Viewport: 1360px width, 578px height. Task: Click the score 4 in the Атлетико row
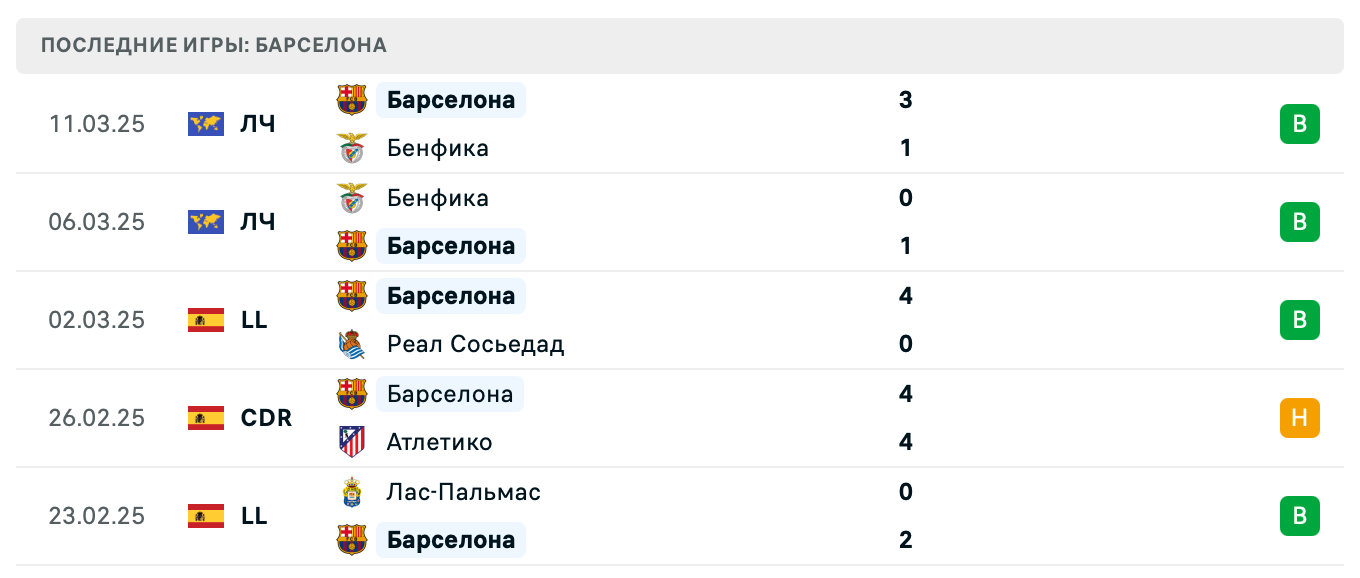coord(905,442)
